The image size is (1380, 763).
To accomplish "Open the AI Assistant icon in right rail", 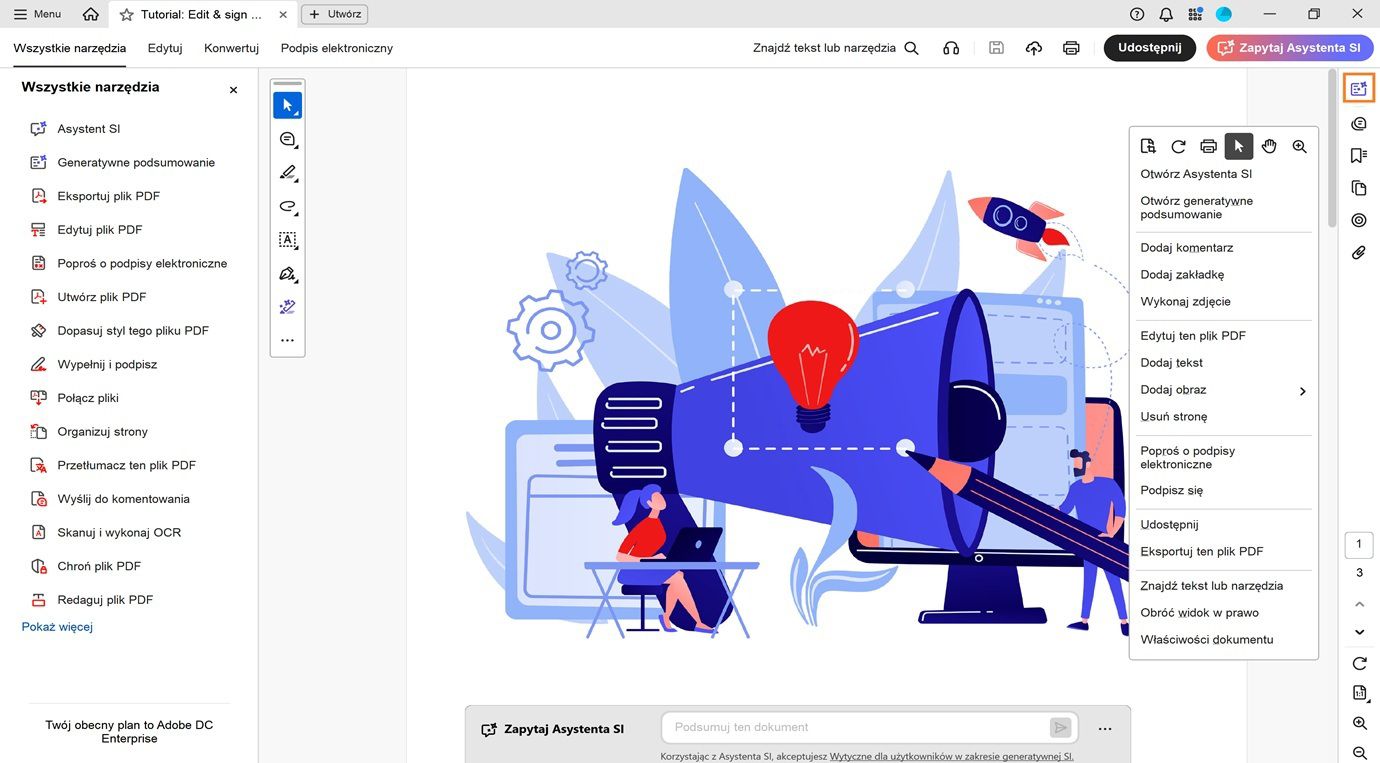I will coord(1358,89).
